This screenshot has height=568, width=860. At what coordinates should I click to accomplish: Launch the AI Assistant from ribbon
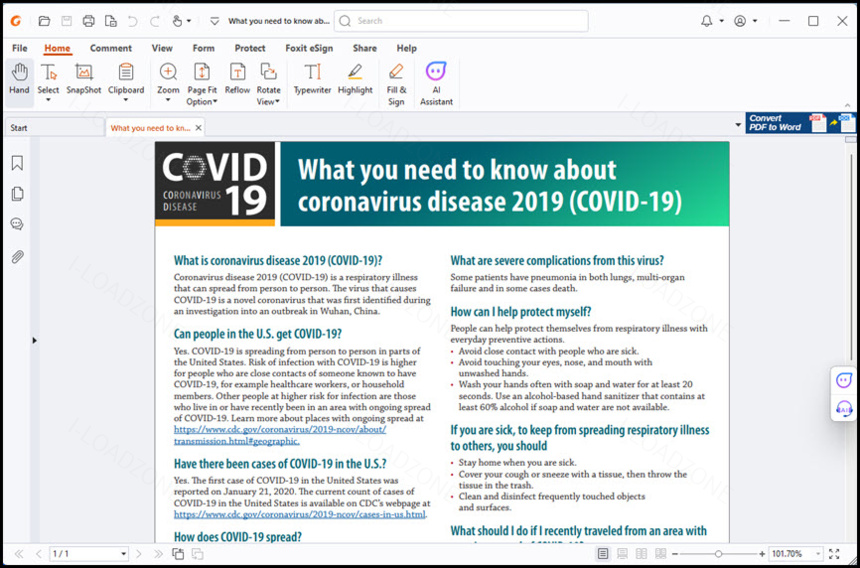437,84
